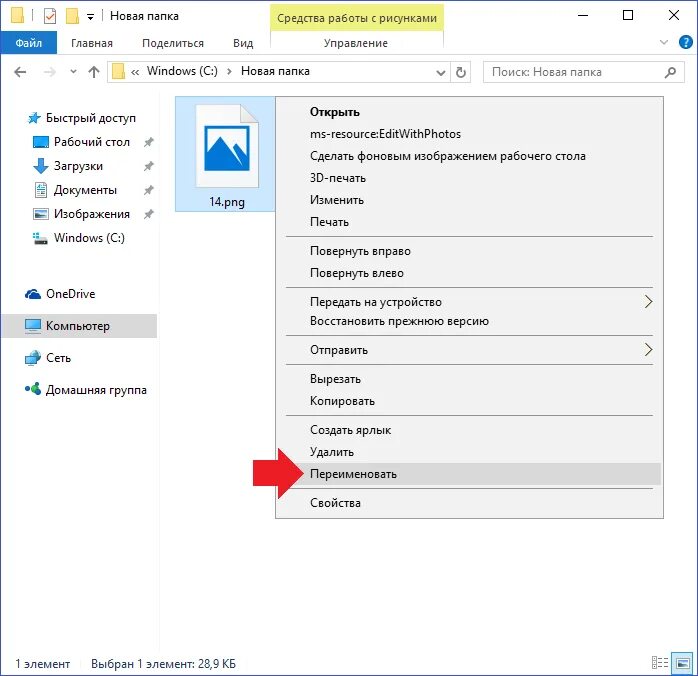Switch to the Поделиться ribbon tab
This screenshot has height=676, width=698.
[173, 43]
